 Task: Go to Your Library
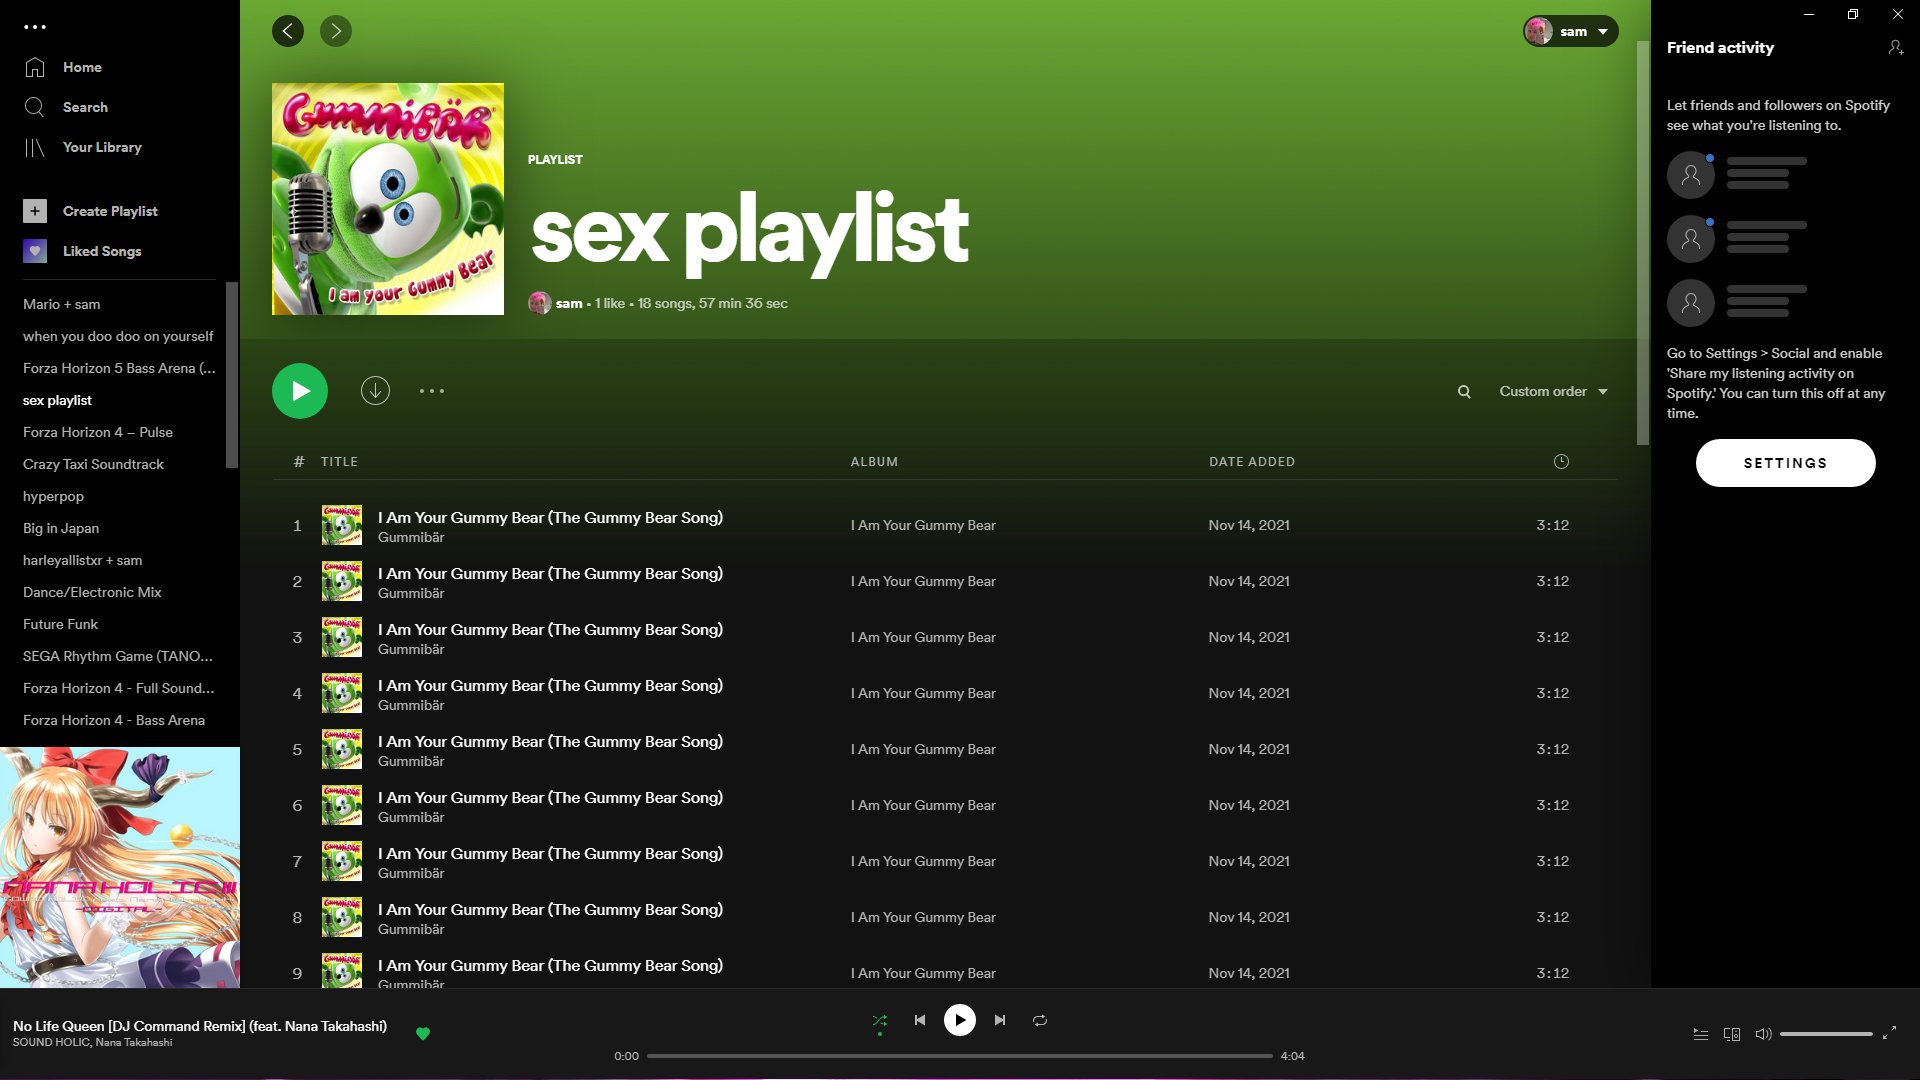[101, 147]
